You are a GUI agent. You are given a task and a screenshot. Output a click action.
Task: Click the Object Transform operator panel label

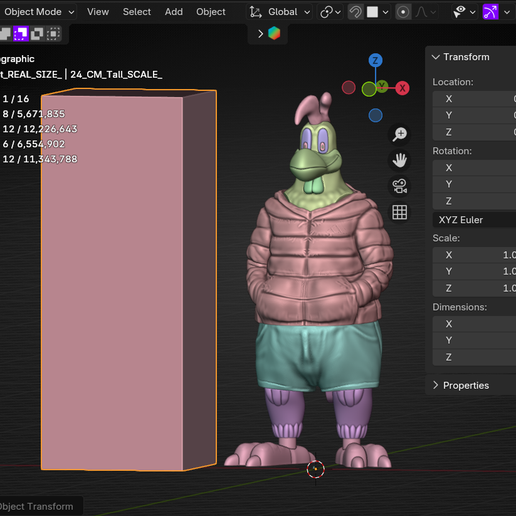click(x=36, y=507)
